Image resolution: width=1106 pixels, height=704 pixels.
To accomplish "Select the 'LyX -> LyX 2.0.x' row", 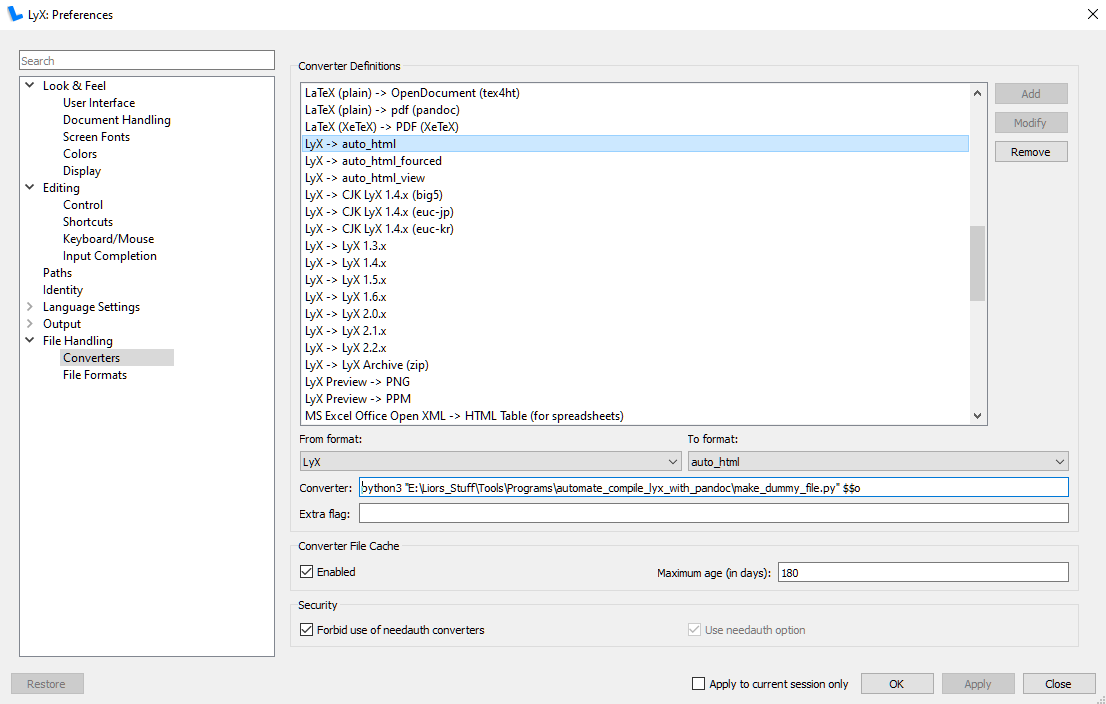I will click(x=635, y=314).
